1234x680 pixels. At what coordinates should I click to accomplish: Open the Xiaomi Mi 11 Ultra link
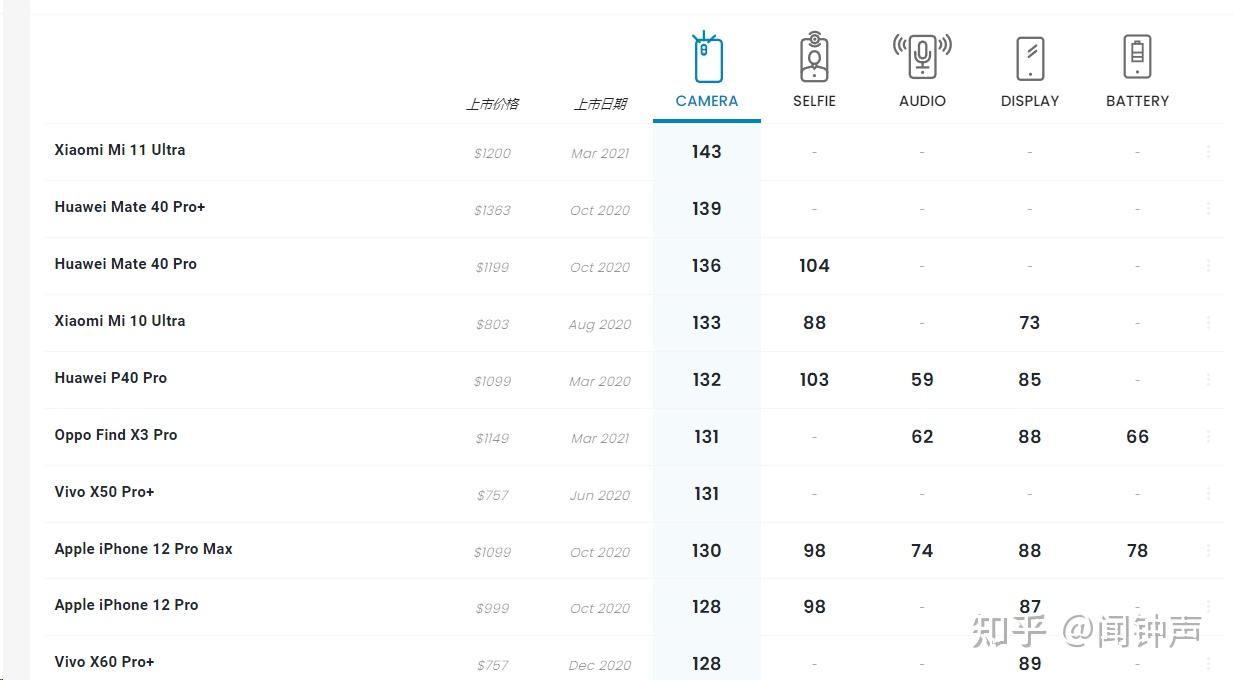tap(120, 150)
